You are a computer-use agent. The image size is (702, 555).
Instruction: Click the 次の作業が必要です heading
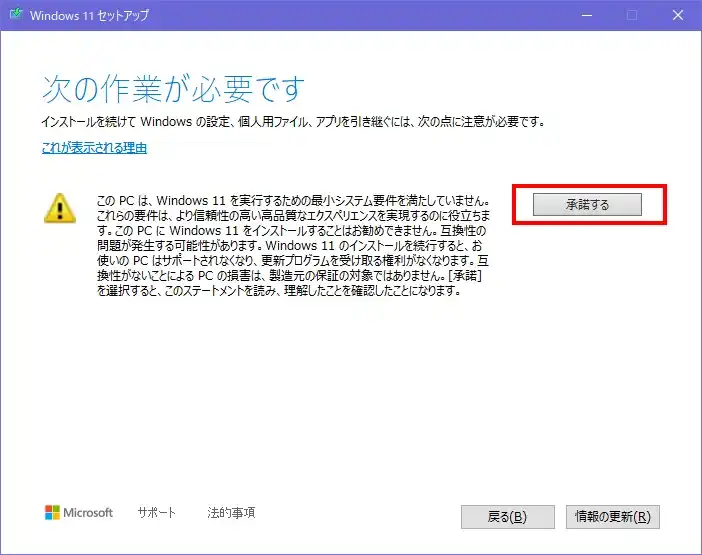pyautogui.click(x=172, y=89)
